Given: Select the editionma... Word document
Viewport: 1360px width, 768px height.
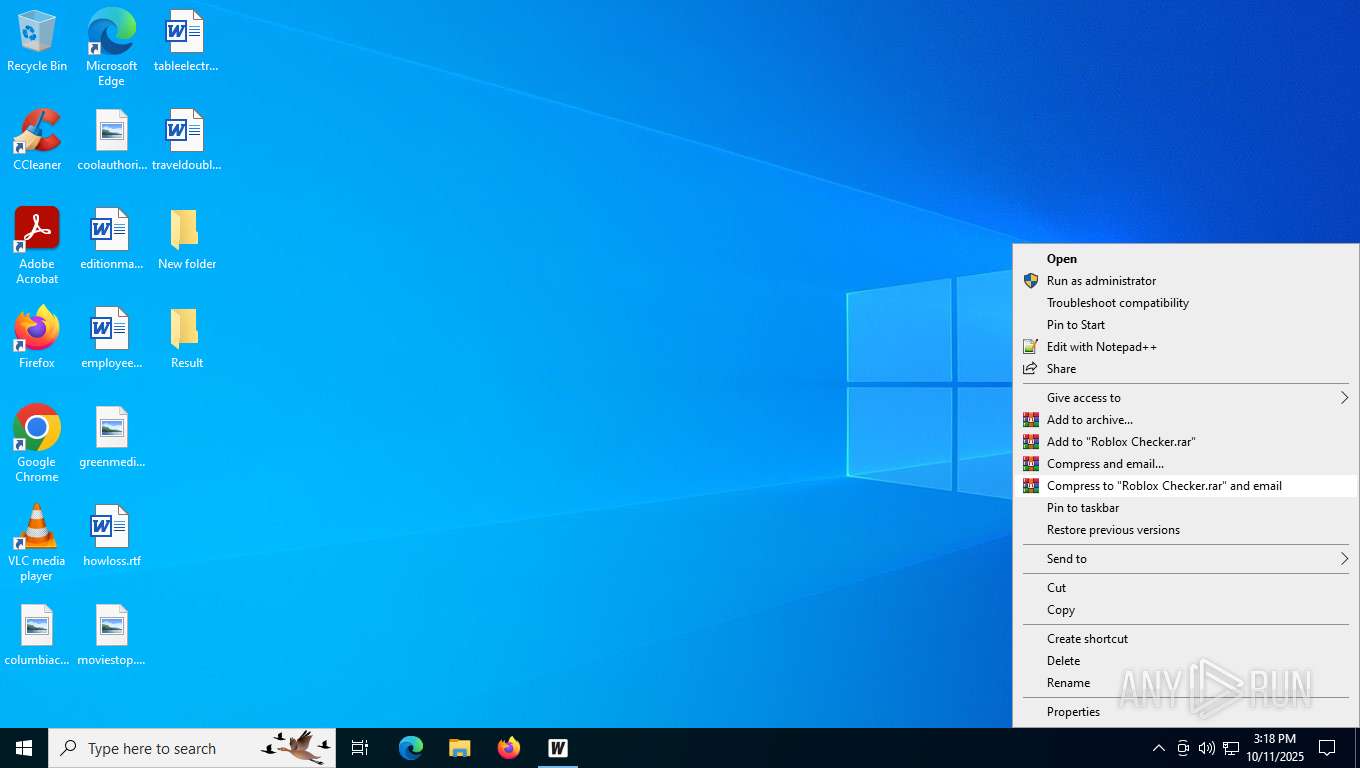Looking at the screenshot, I should coord(112,240).
